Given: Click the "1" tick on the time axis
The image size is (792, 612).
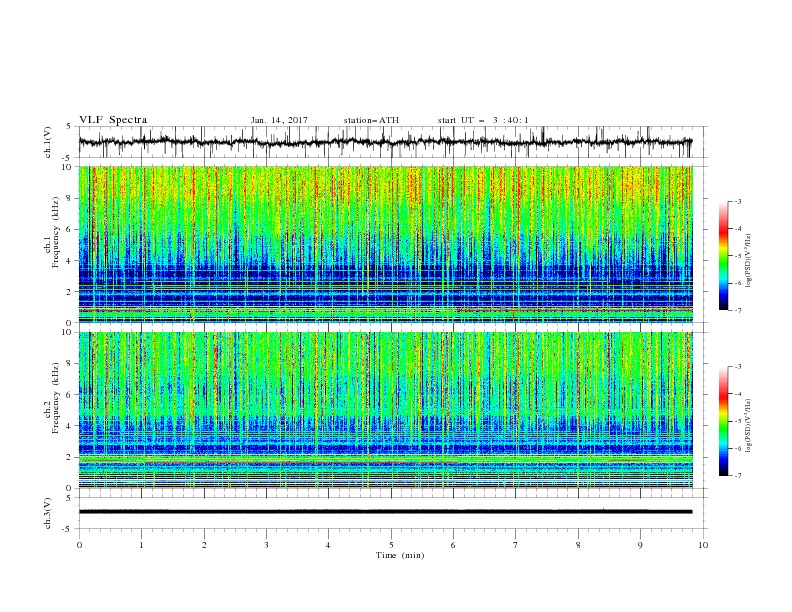Looking at the screenshot, I should 141,545.
